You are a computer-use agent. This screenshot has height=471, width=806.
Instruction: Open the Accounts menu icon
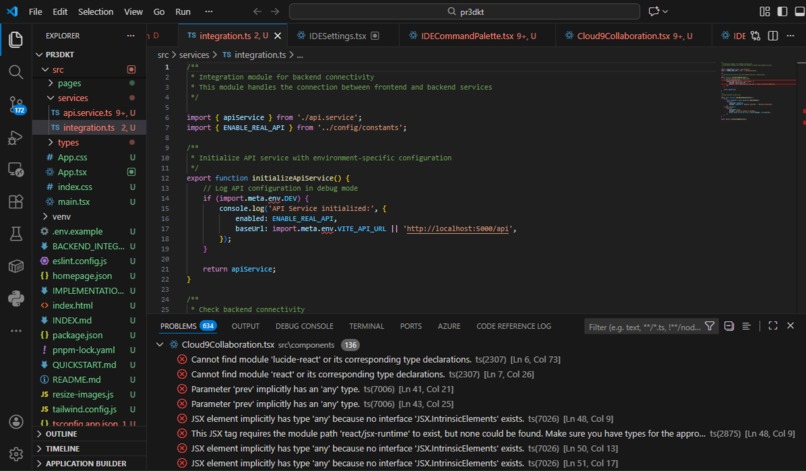tap(16, 422)
